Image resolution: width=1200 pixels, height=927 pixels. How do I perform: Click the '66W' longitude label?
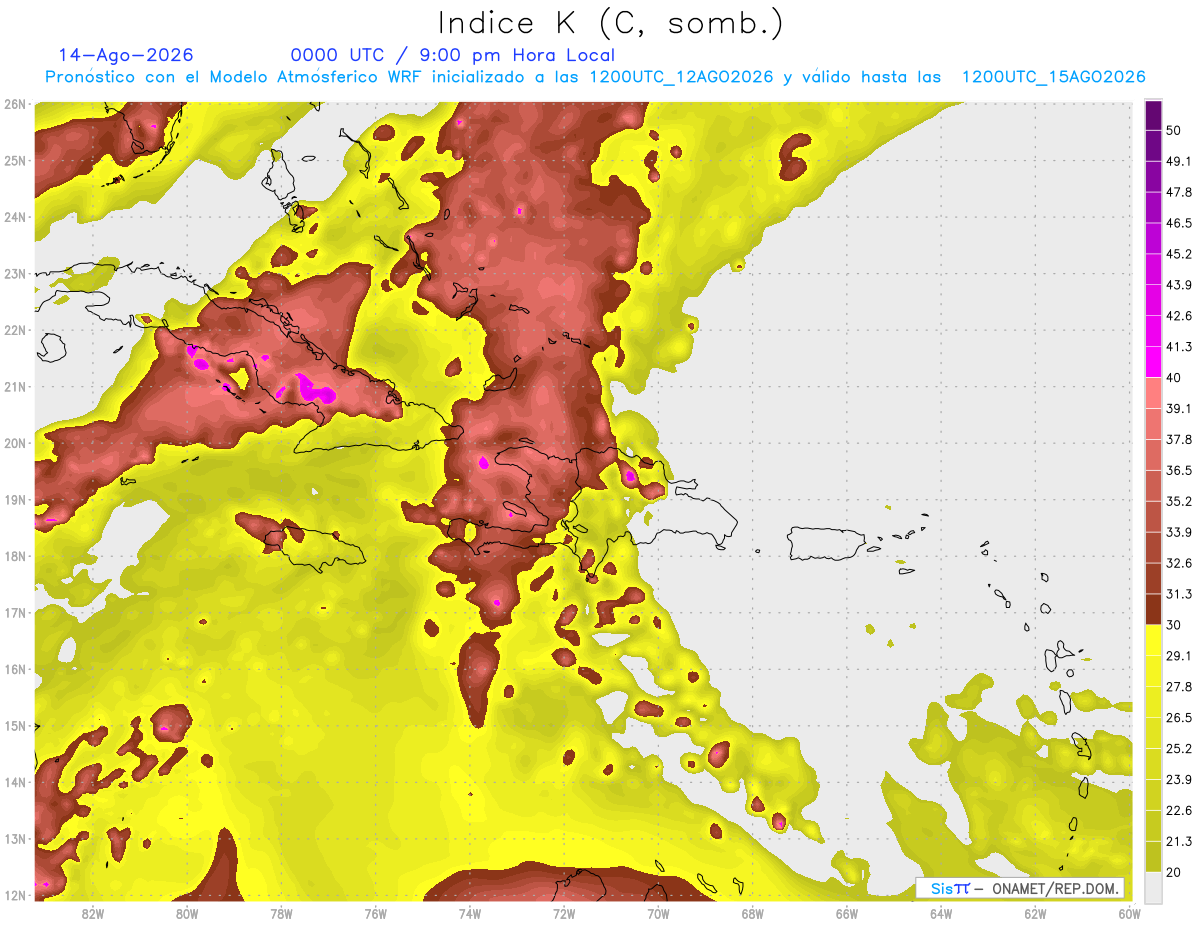(847, 913)
